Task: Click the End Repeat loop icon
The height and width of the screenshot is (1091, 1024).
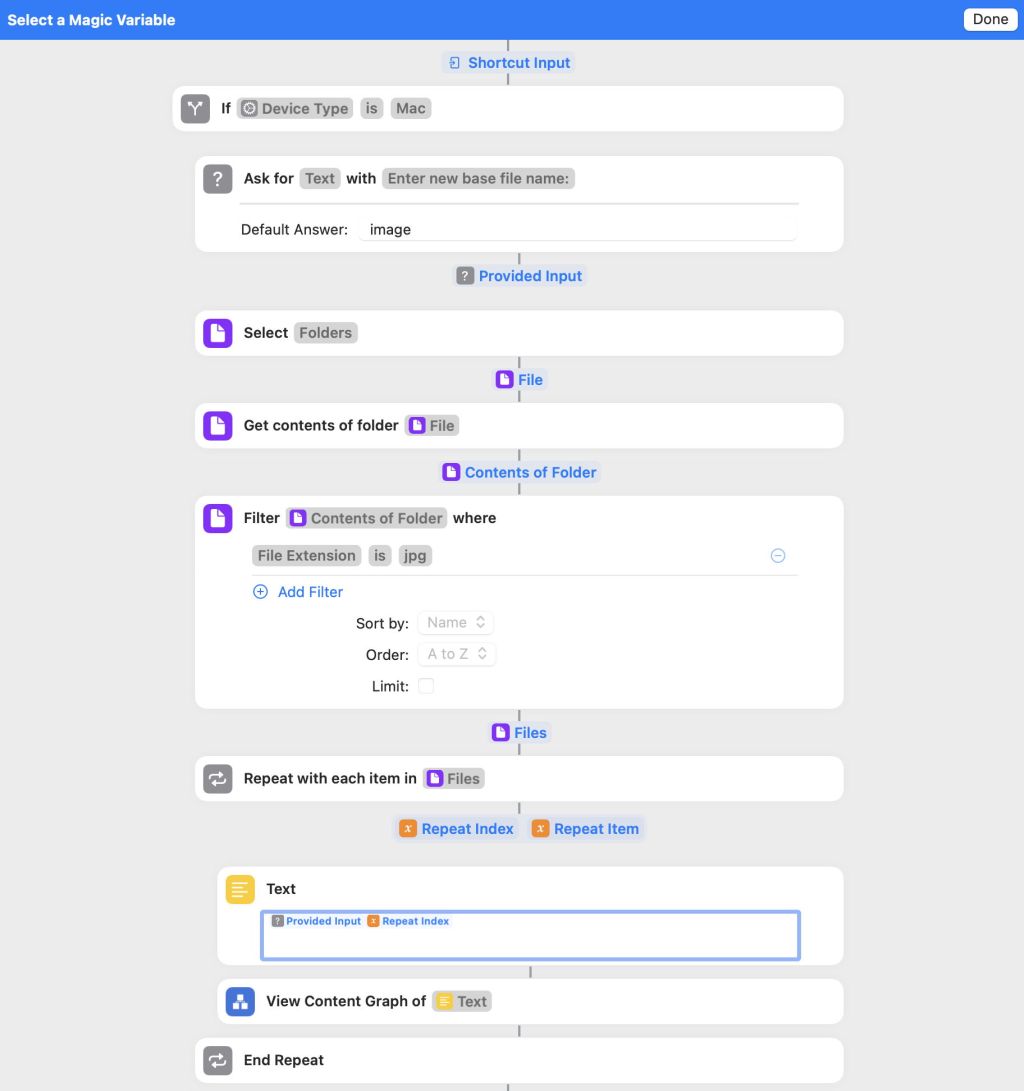Action: point(217,1060)
